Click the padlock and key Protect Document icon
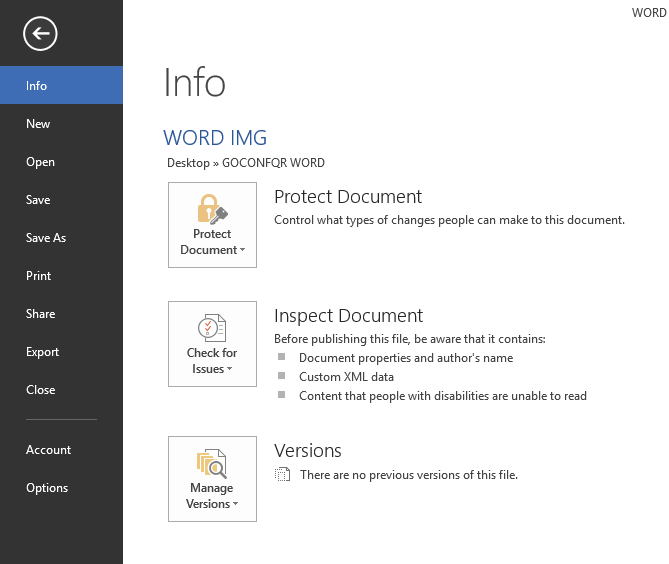The height and width of the screenshot is (564, 669). 212,209
